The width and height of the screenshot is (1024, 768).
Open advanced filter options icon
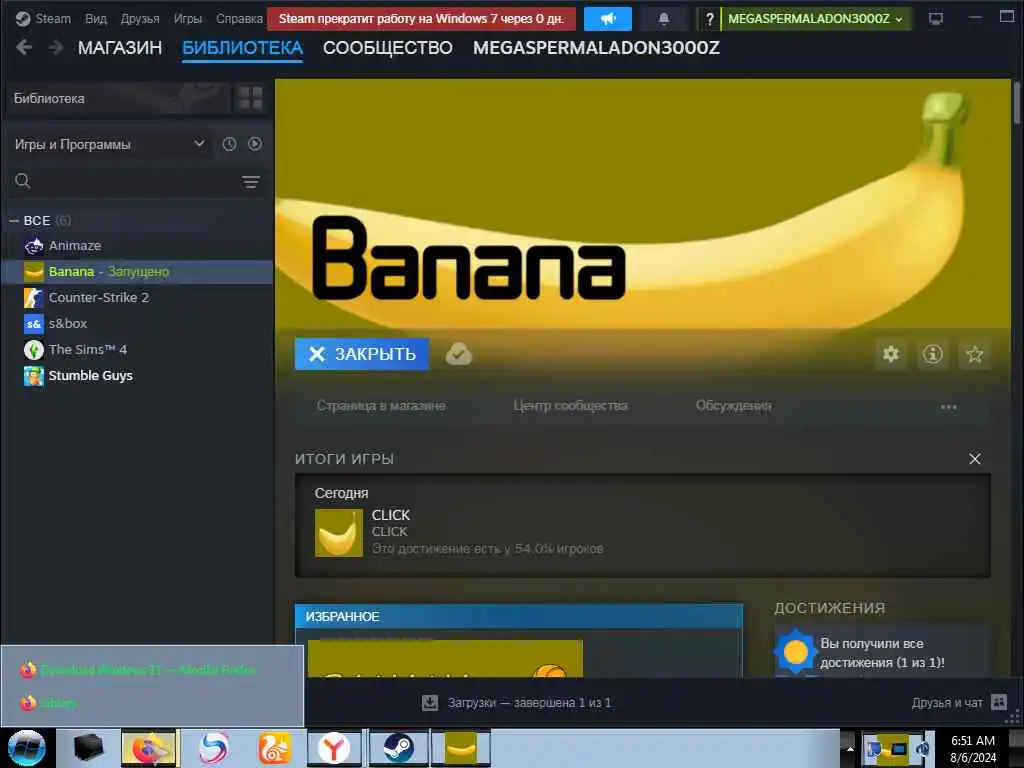[251, 182]
